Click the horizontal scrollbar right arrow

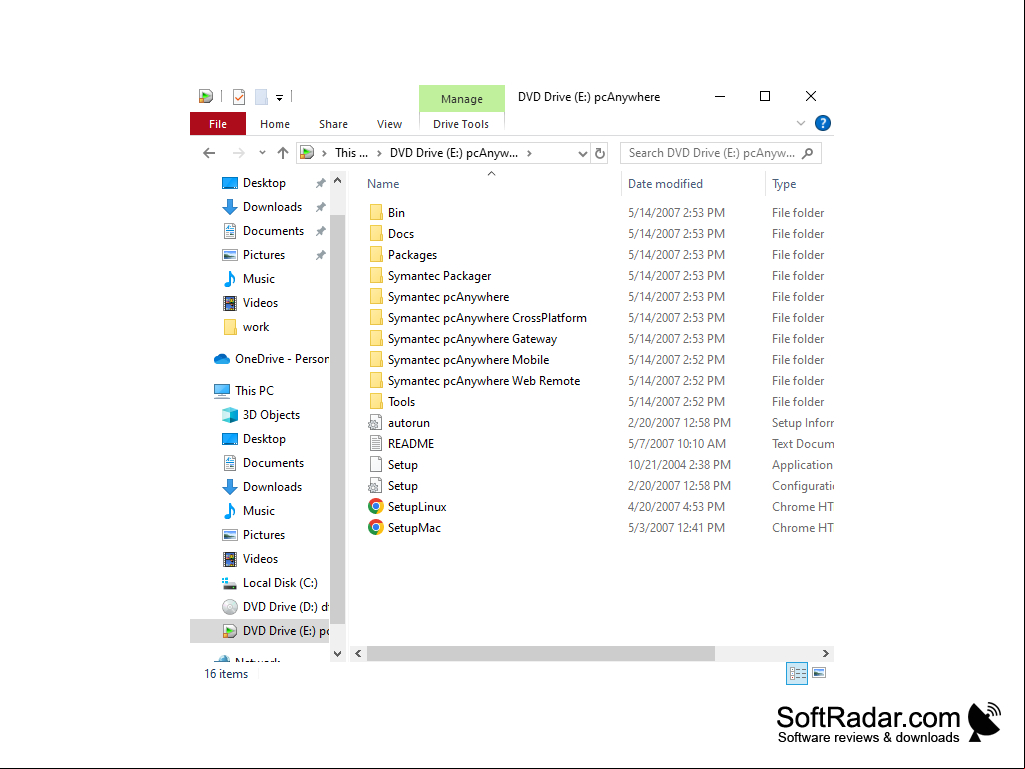pyautogui.click(x=826, y=653)
